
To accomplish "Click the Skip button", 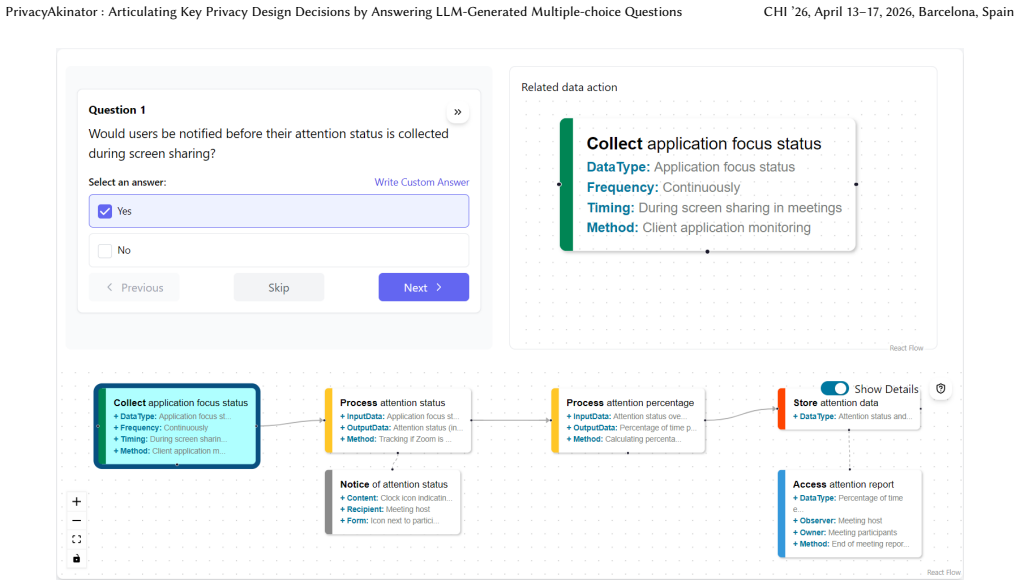I will (x=278, y=287).
